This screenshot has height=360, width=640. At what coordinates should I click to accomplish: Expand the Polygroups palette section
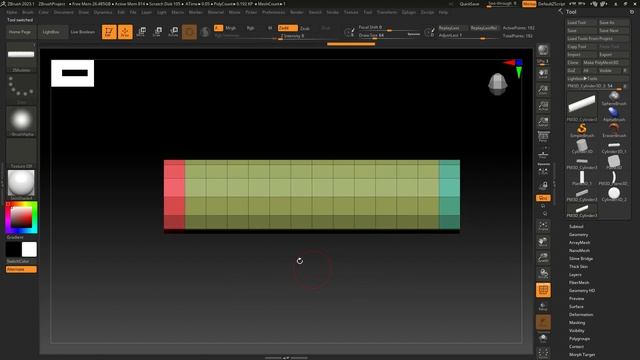pos(579,339)
